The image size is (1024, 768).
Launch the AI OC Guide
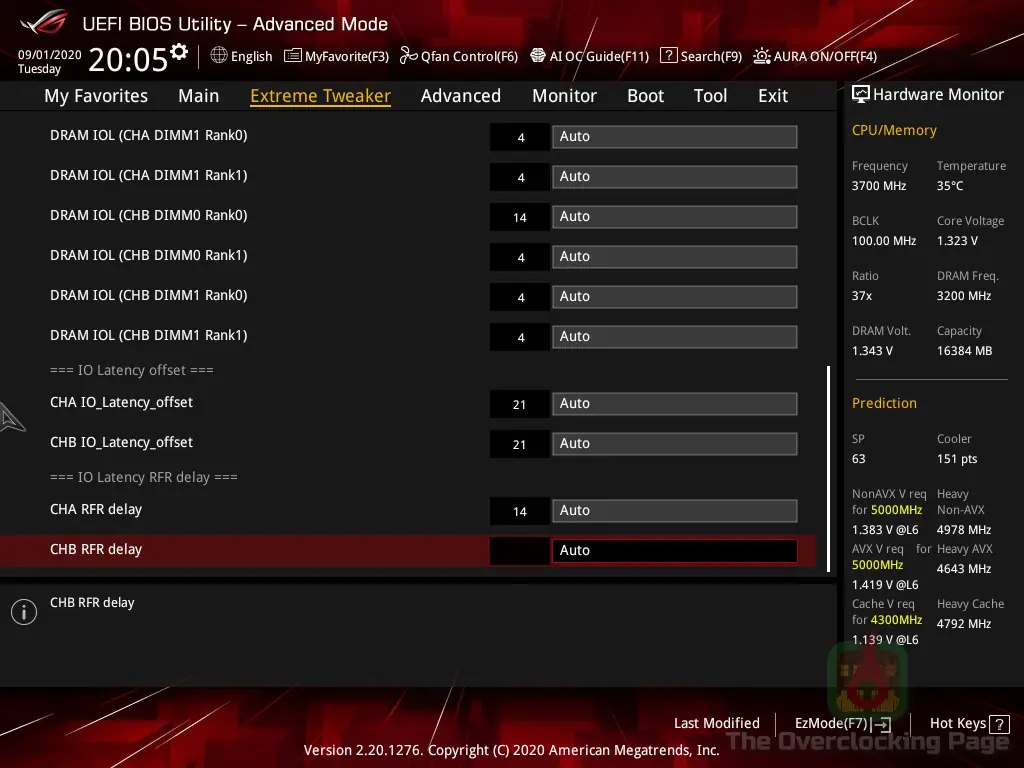click(589, 56)
